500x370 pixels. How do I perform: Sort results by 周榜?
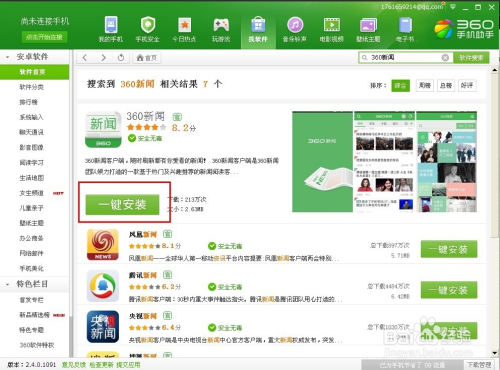[x=425, y=86]
